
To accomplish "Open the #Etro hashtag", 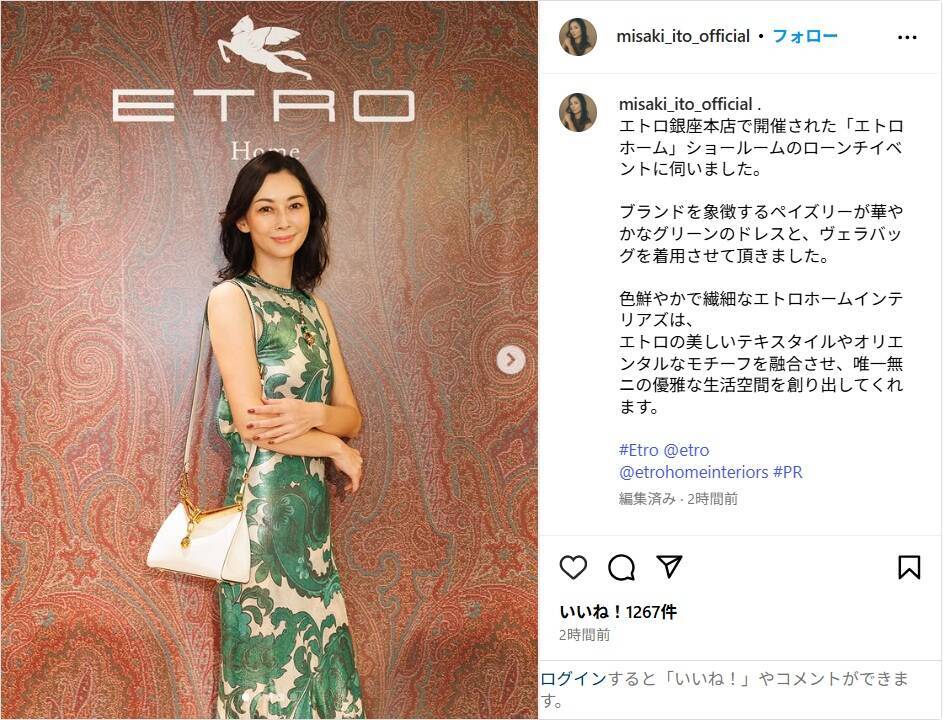I will (x=639, y=450).
